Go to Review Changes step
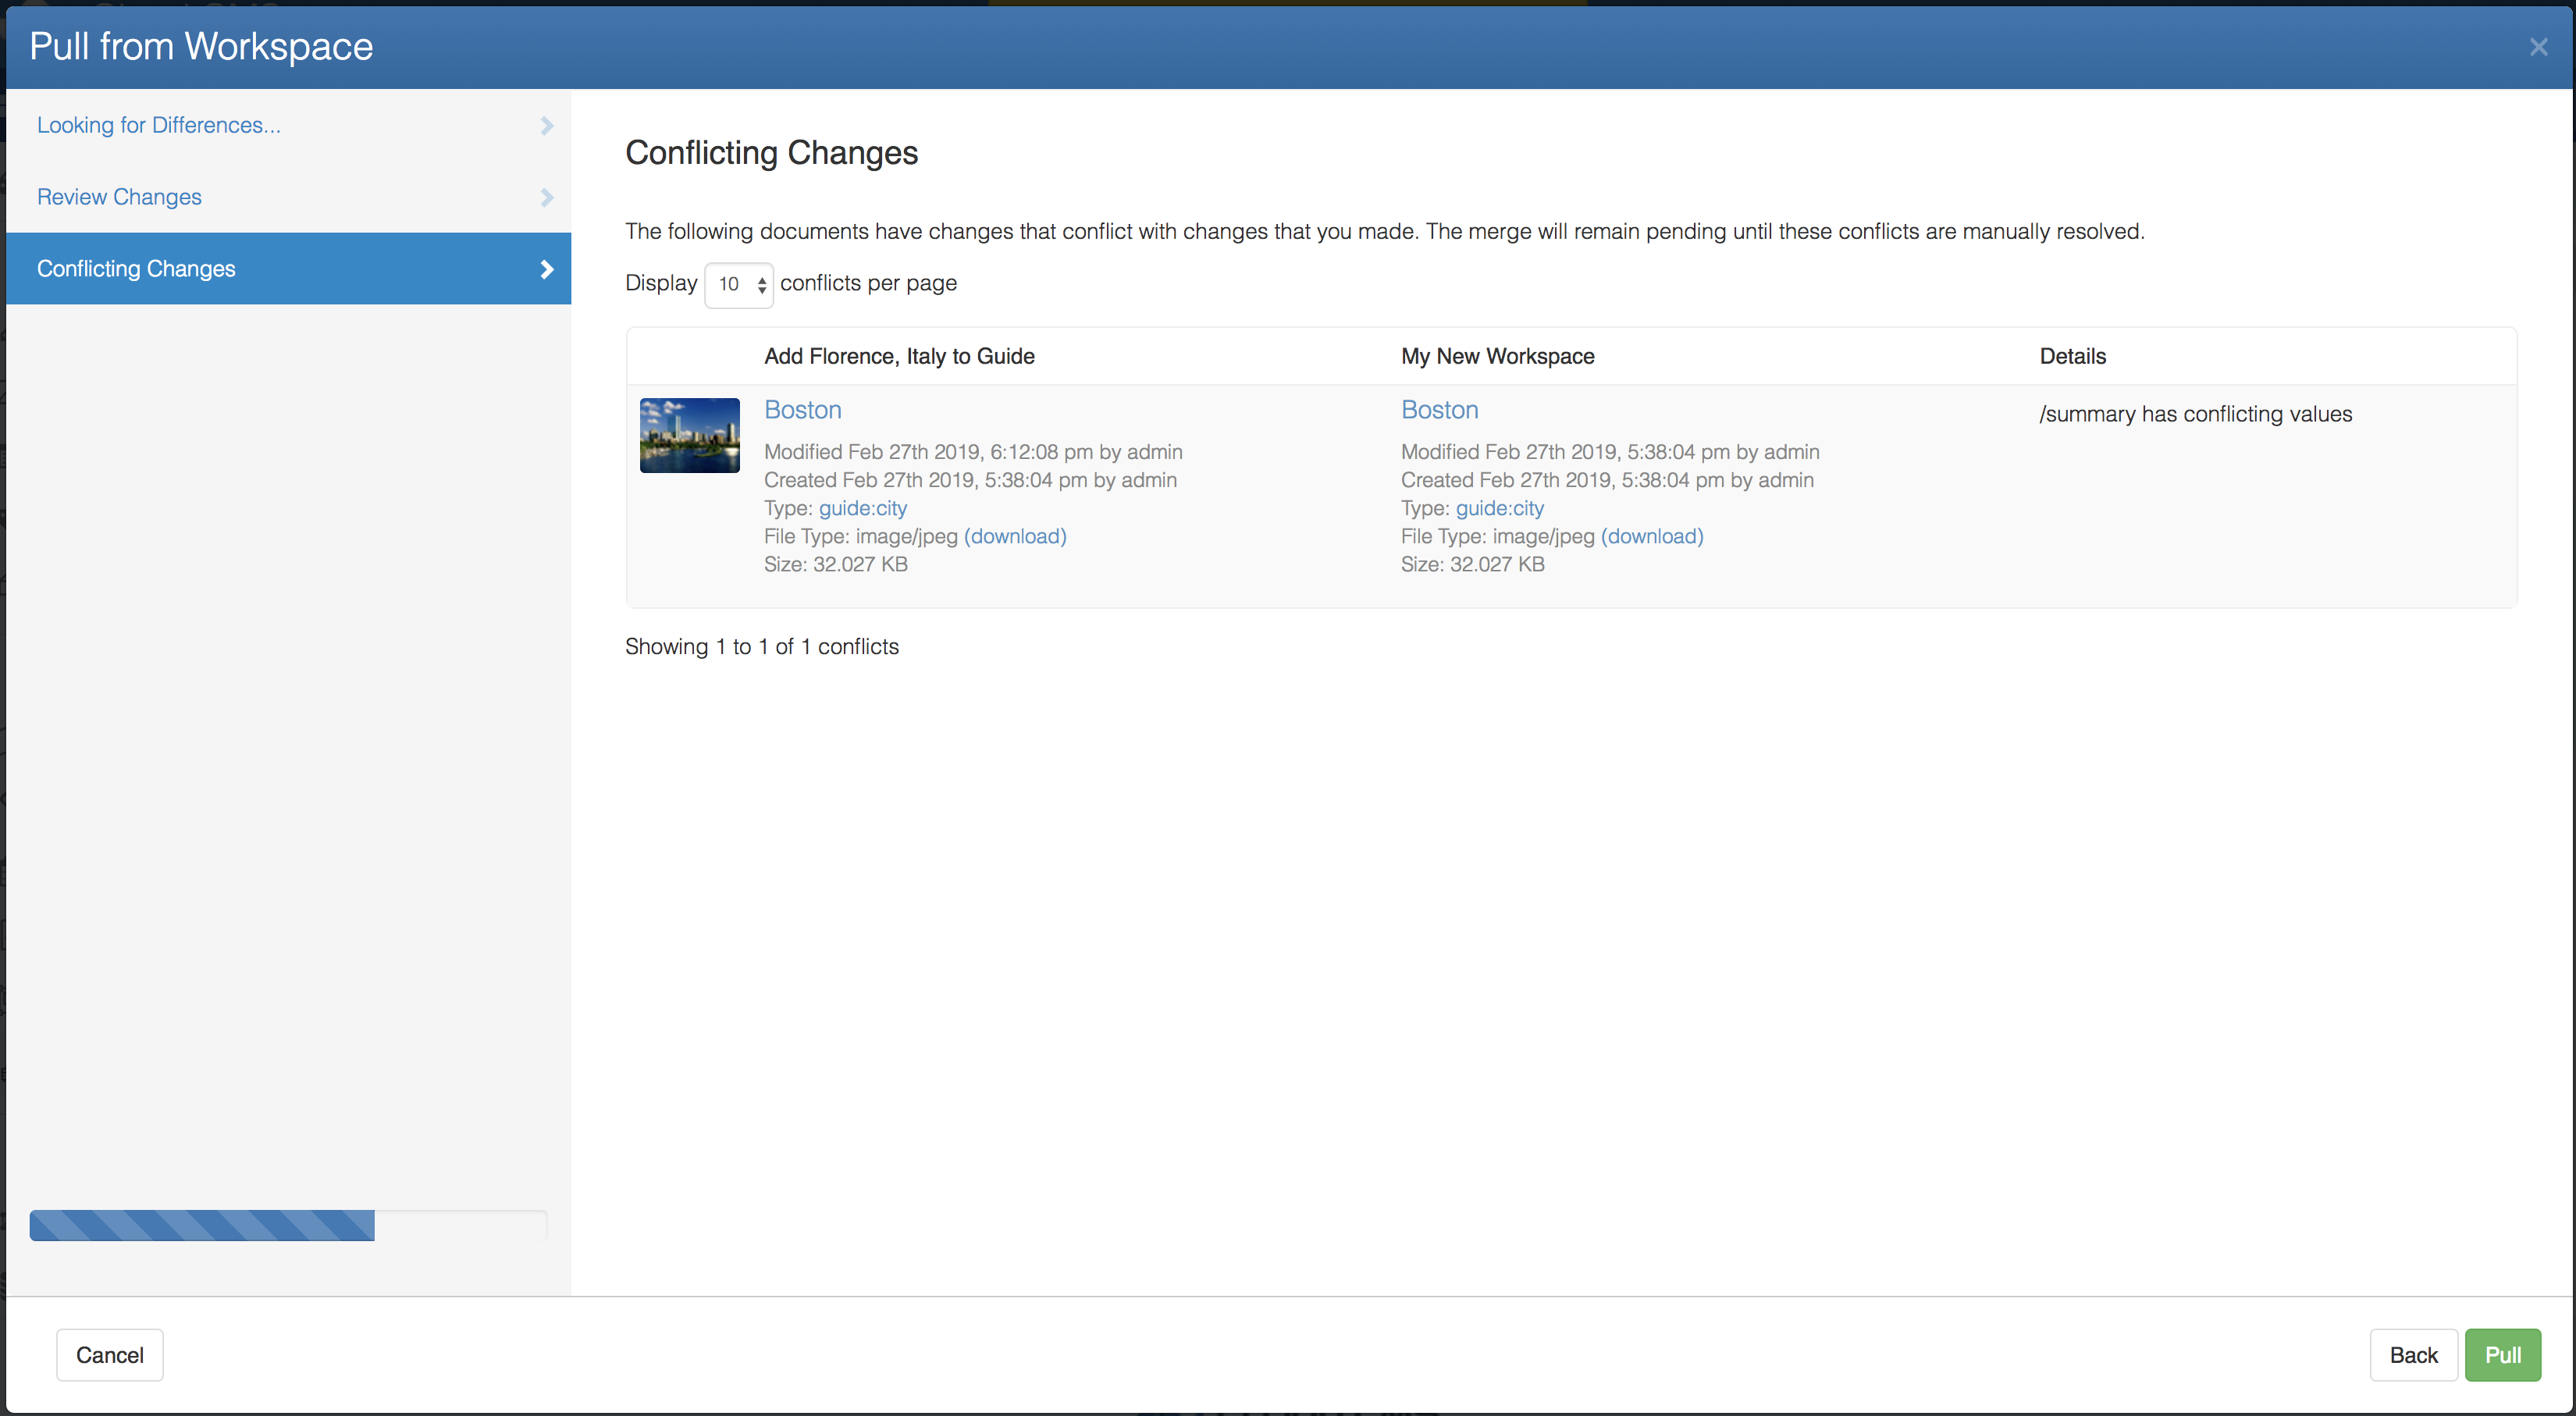The height and width of the screenshot is (1416, 2576). pyautogui.click(x=119, y=197)
